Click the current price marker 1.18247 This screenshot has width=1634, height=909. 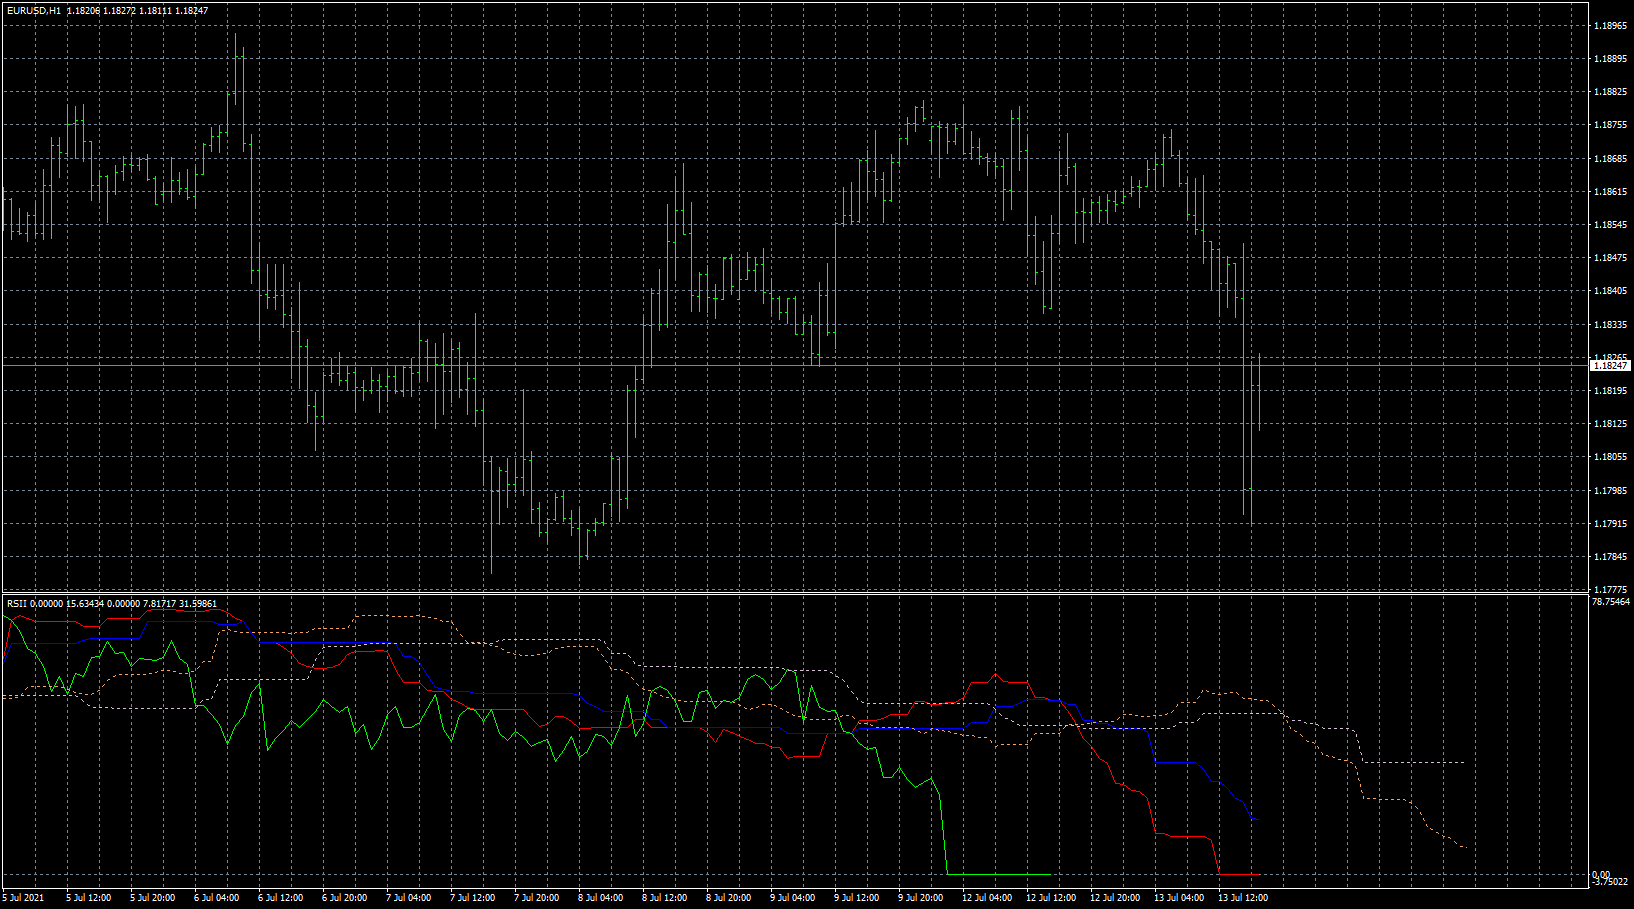click(x=1610, y=366)
